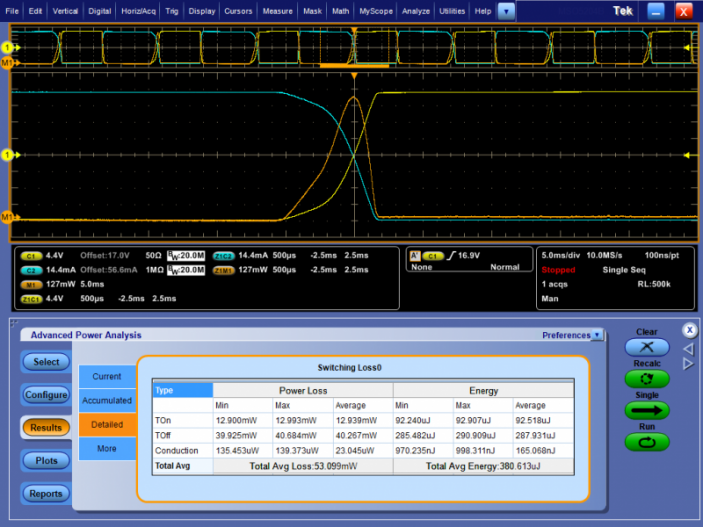Image resolution: width=703 pixels, height=527 pixels.
Task: Select the Z1C2 zoom channel badge
Action: coord(224,256)
